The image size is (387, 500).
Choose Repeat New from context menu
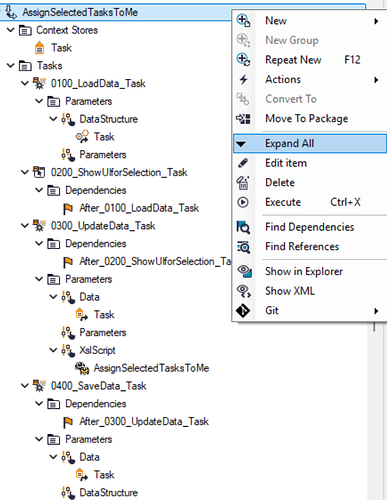tap(310, 60)
